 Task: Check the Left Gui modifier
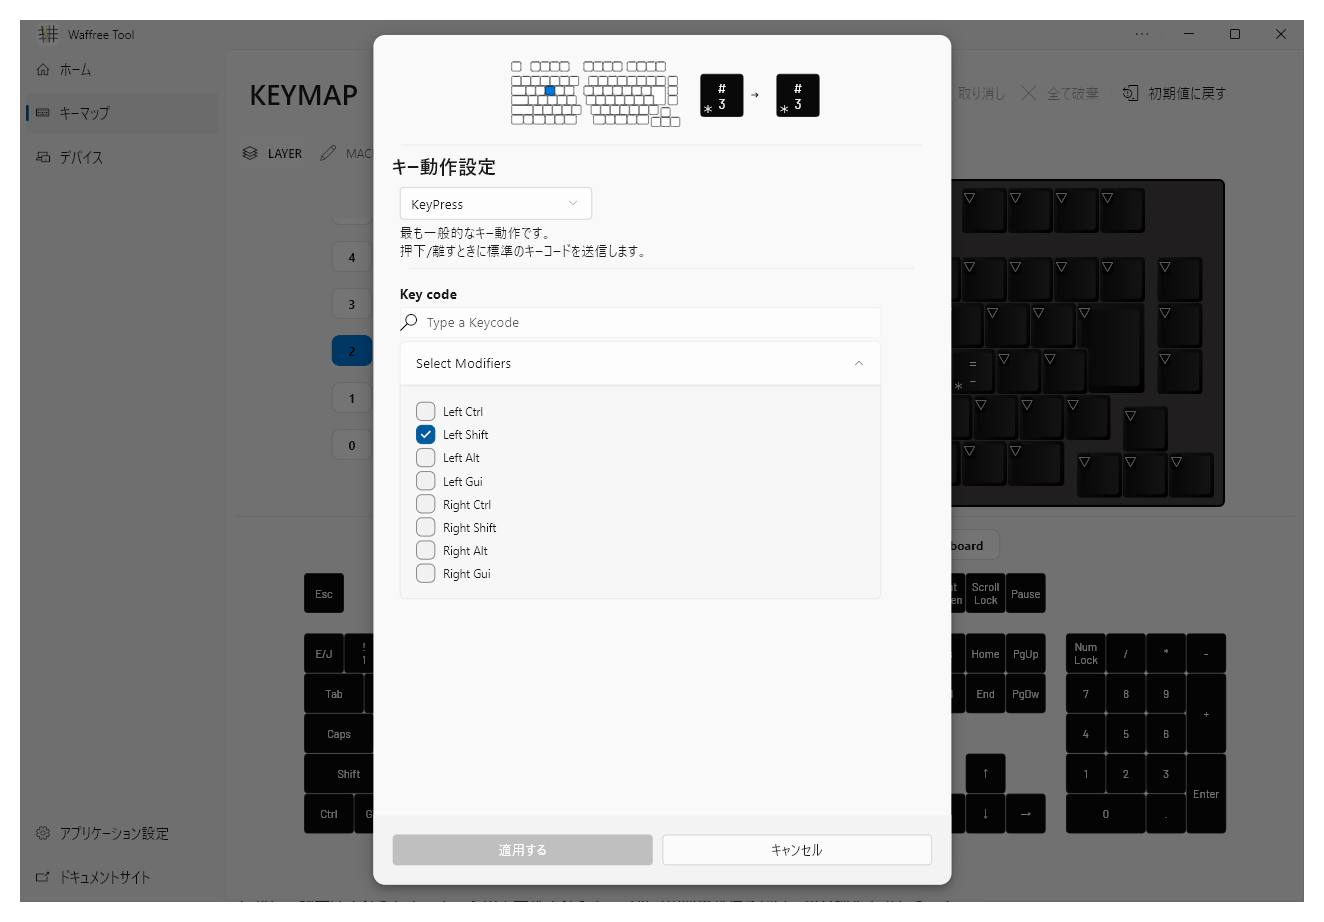426,481
